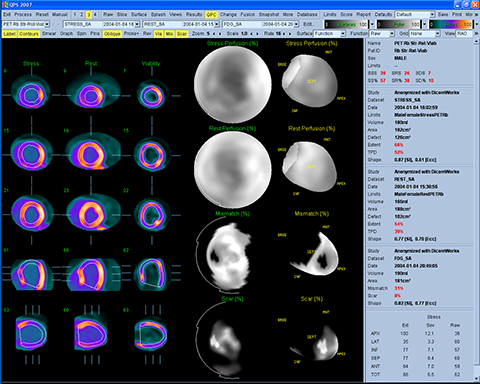Select display layout 4

tap(95, 15)
